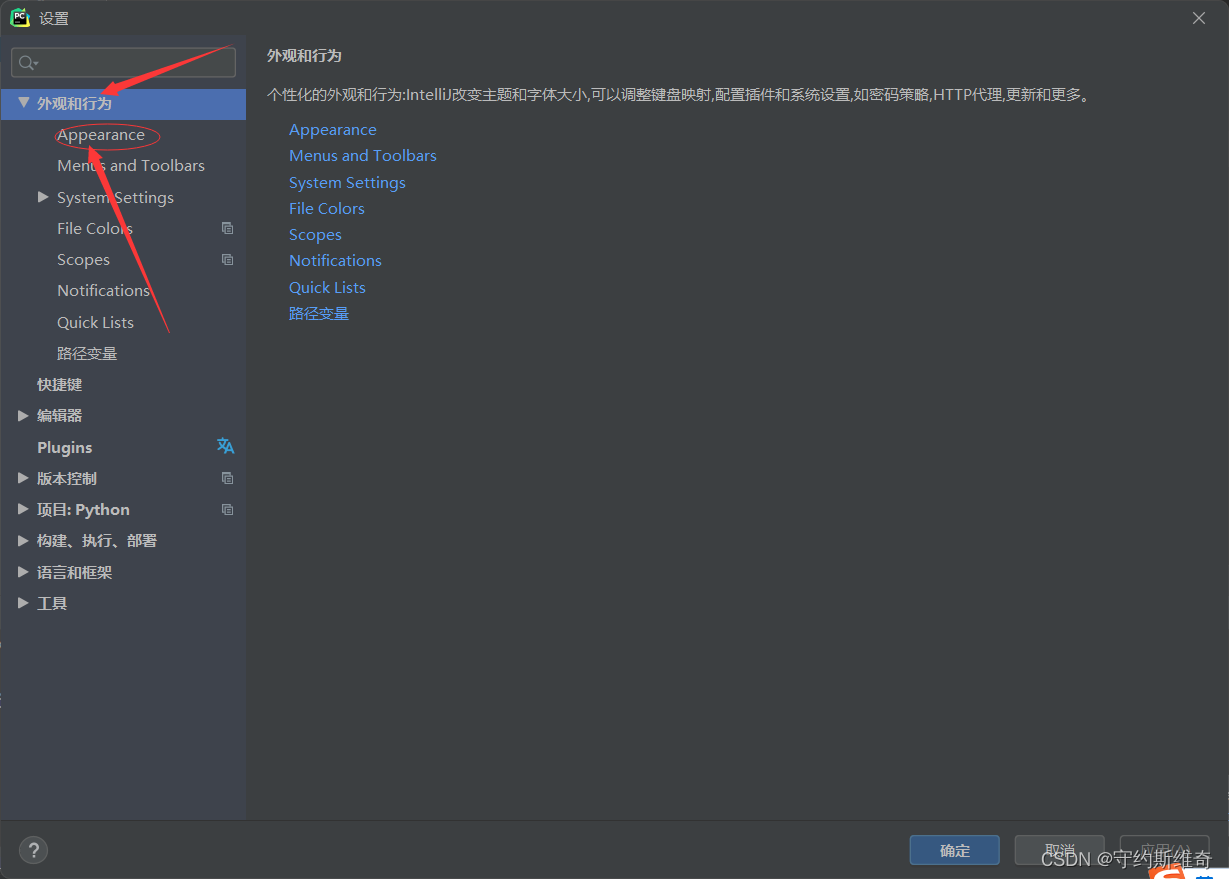Click the help question mark icon
1229x879 pixels.
click(x=33, y=850)
